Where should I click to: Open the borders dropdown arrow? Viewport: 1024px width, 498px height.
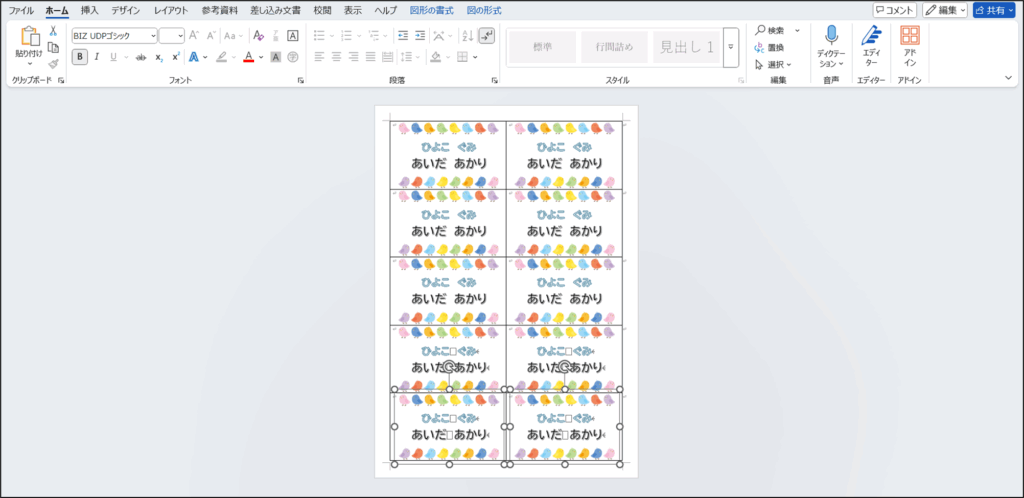[x=475, y=57]
